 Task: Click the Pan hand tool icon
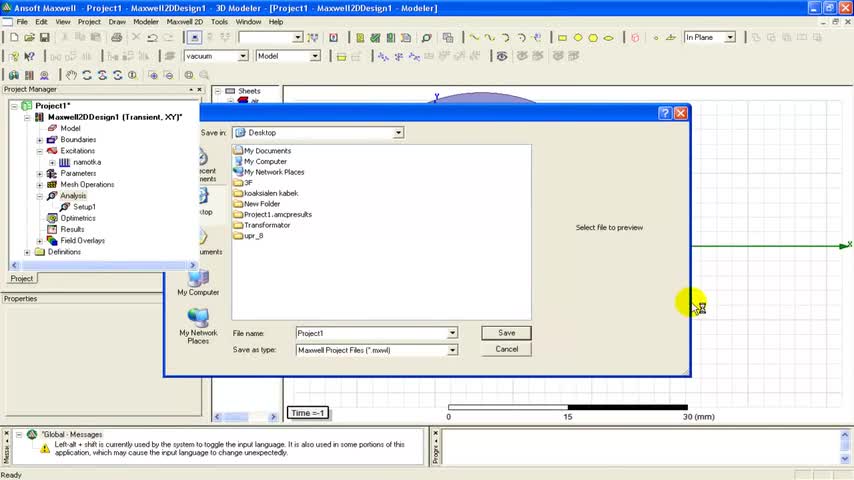71,75
